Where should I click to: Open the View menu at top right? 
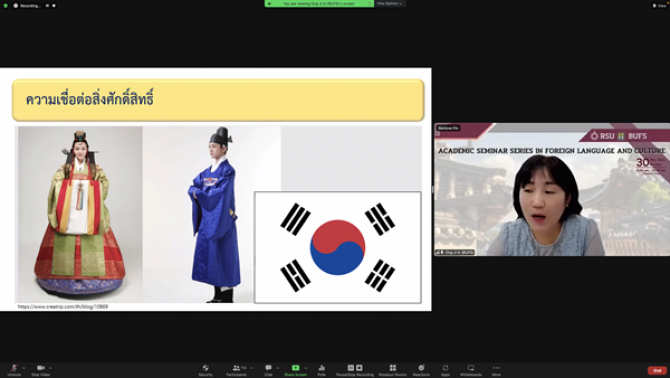coord(660,6)
